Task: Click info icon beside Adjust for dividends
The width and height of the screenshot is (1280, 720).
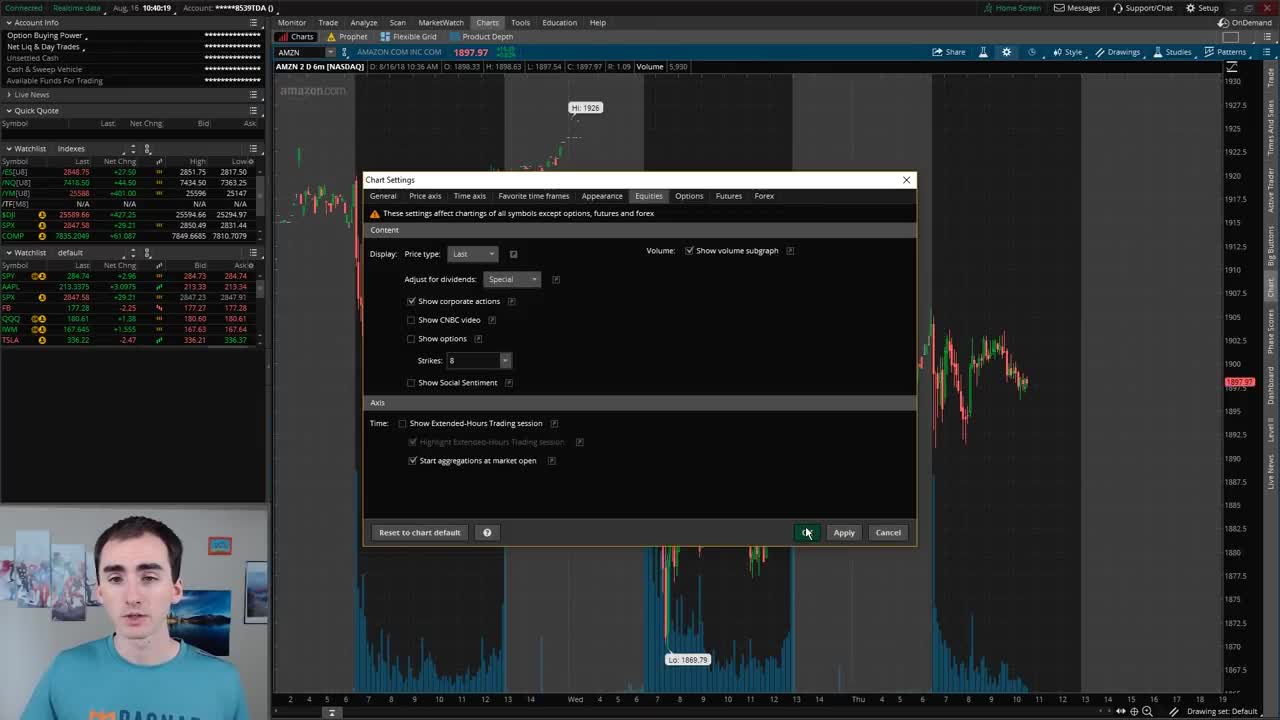Action: (x=556, y=279)
